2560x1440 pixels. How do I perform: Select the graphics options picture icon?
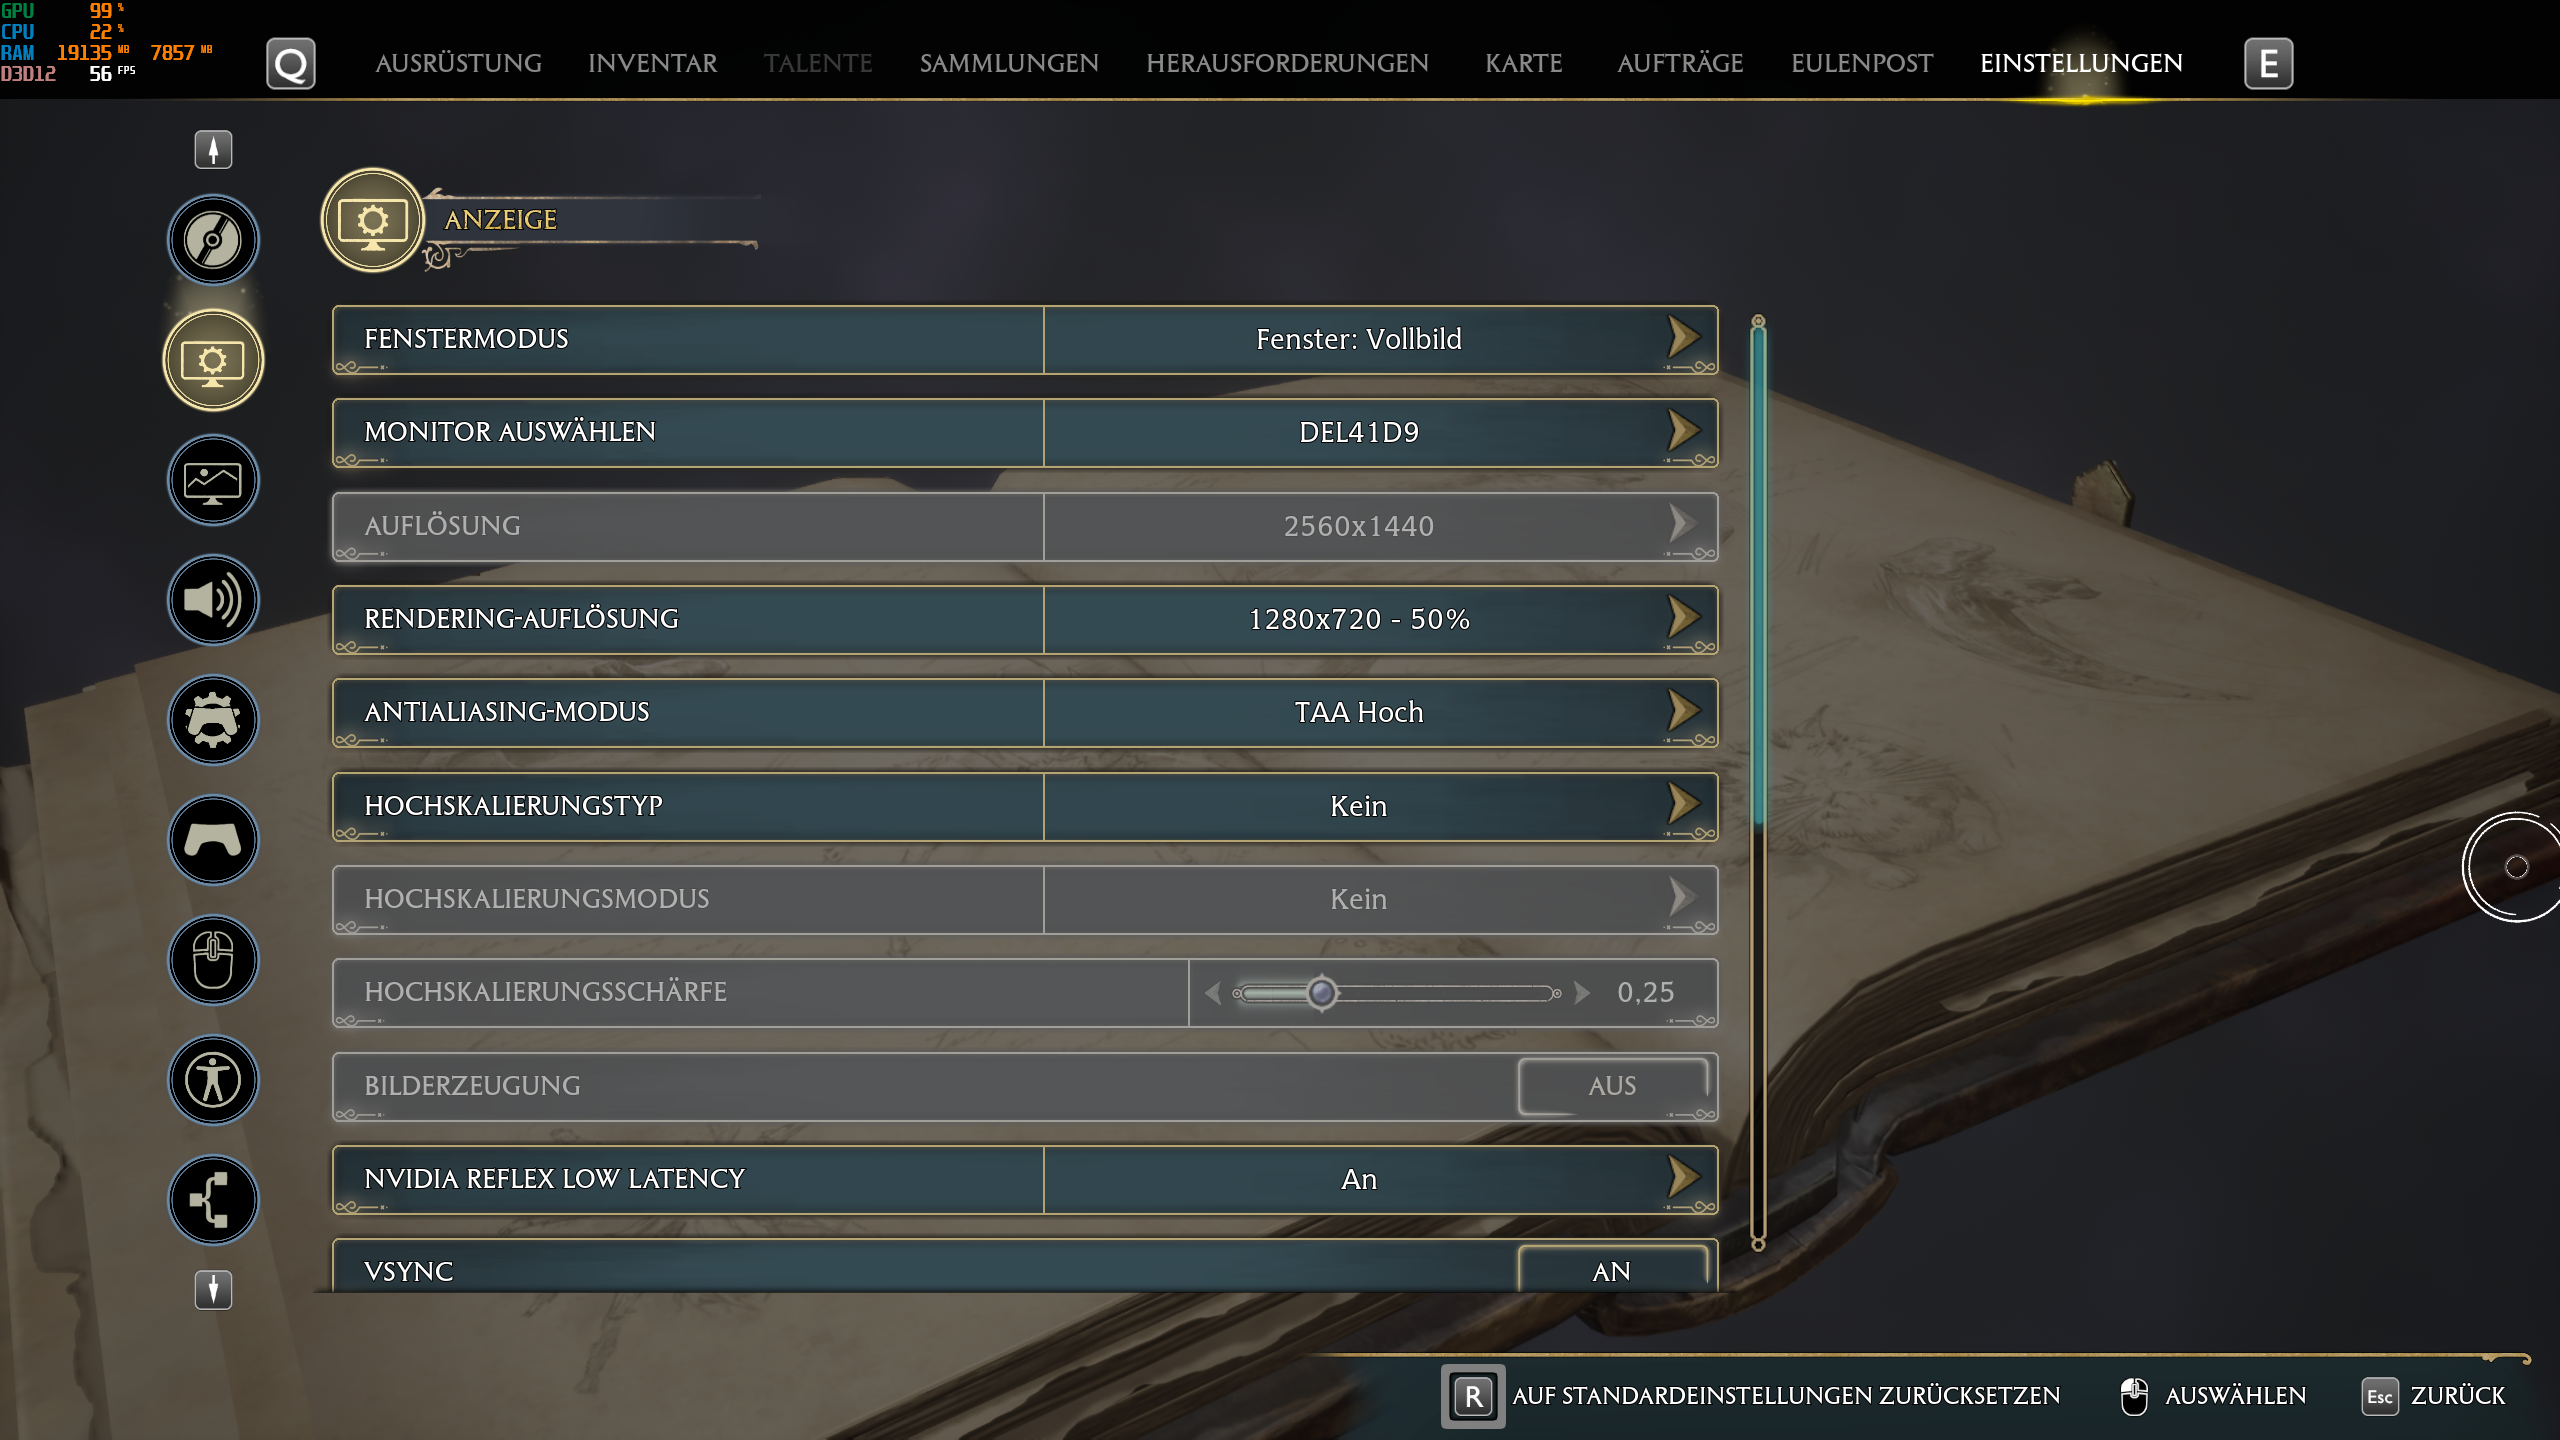pos(213,481)
